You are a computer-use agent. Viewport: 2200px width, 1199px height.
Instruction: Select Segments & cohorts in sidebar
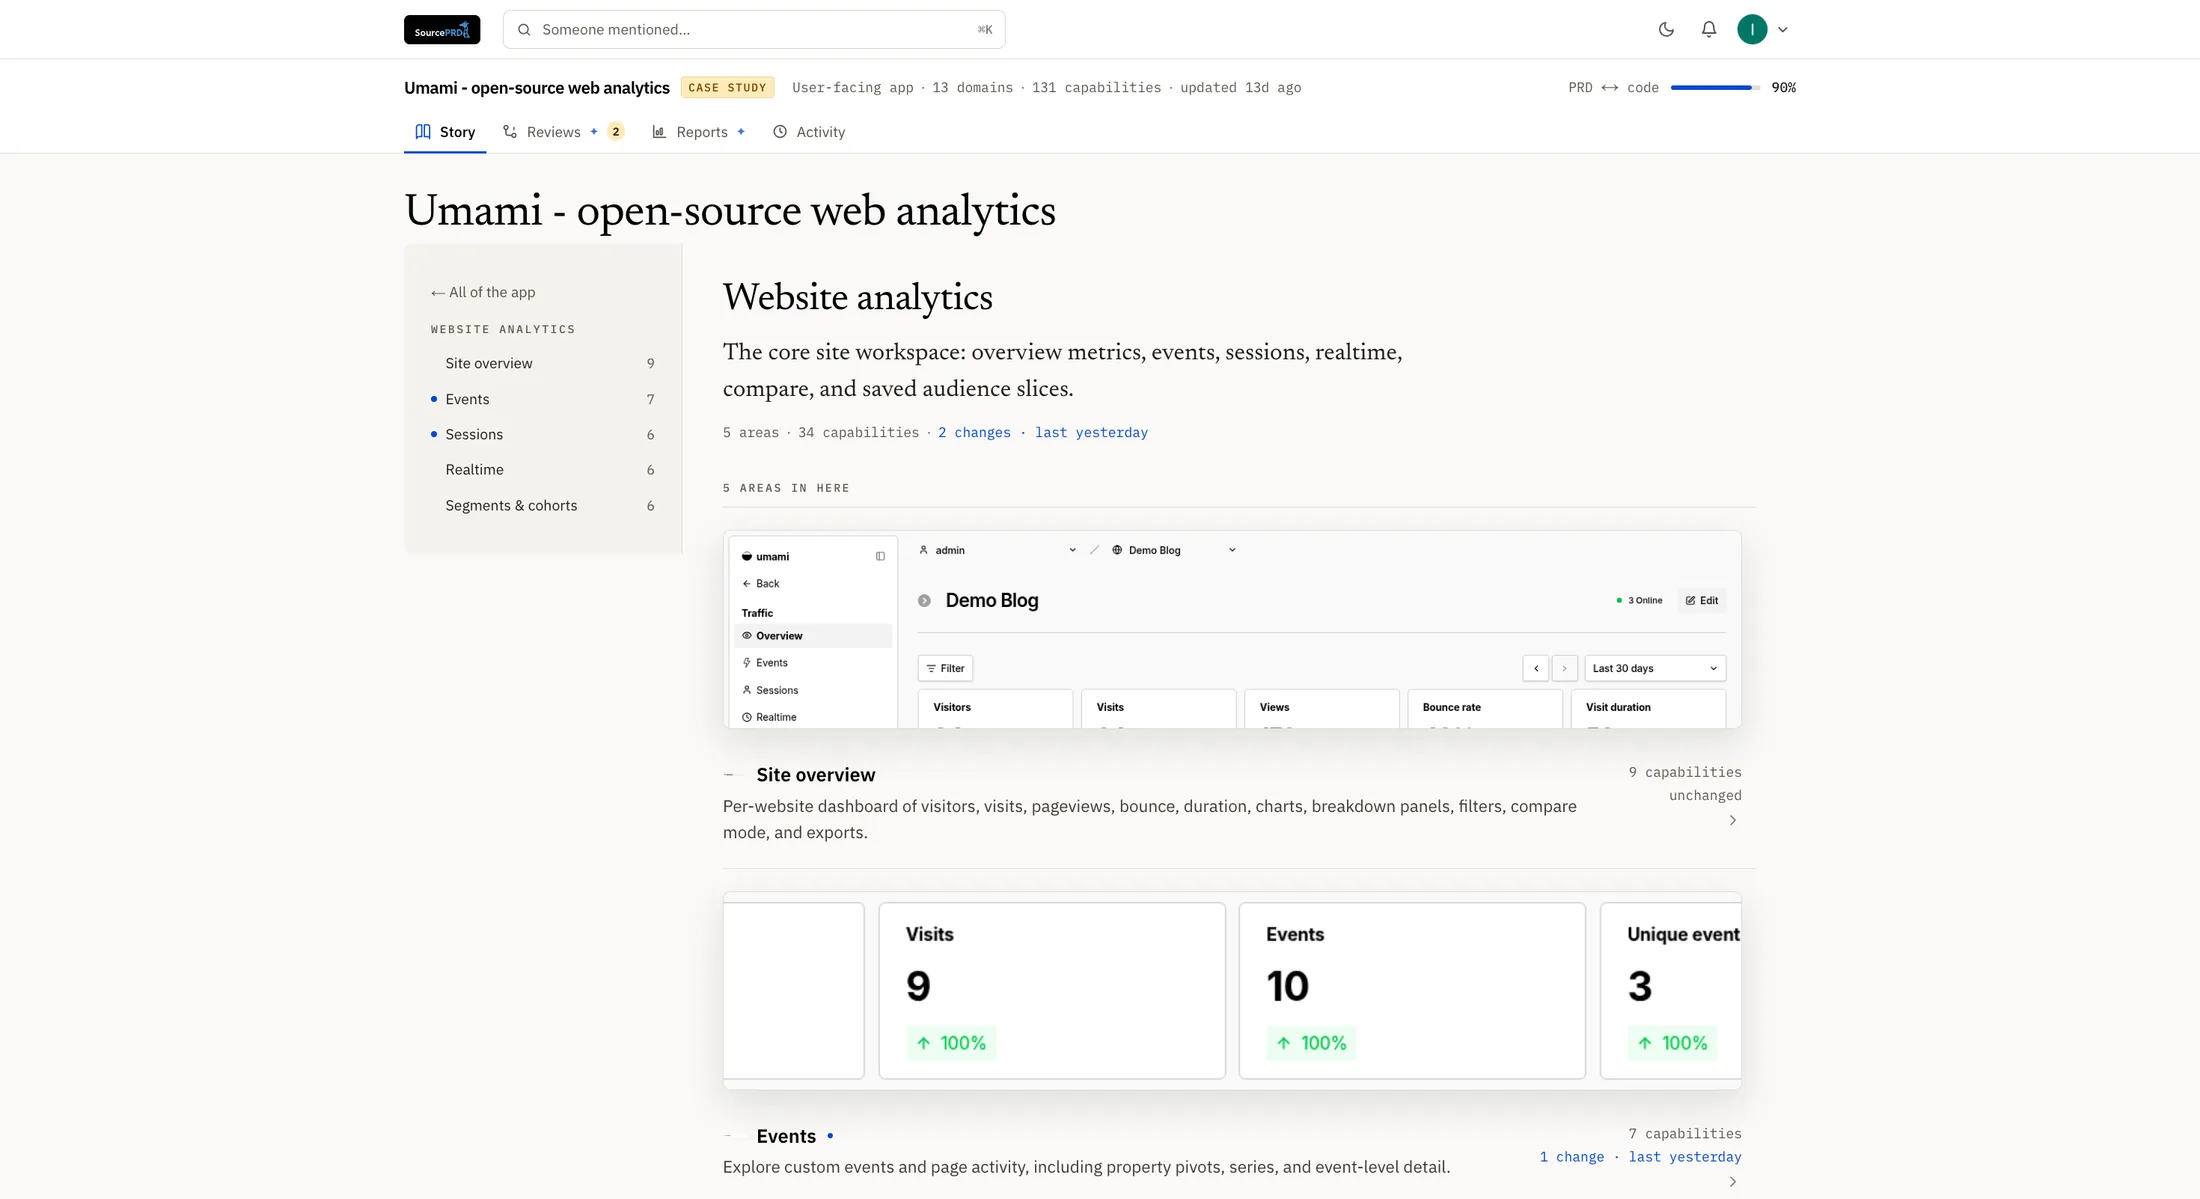(x=543, y=506)
